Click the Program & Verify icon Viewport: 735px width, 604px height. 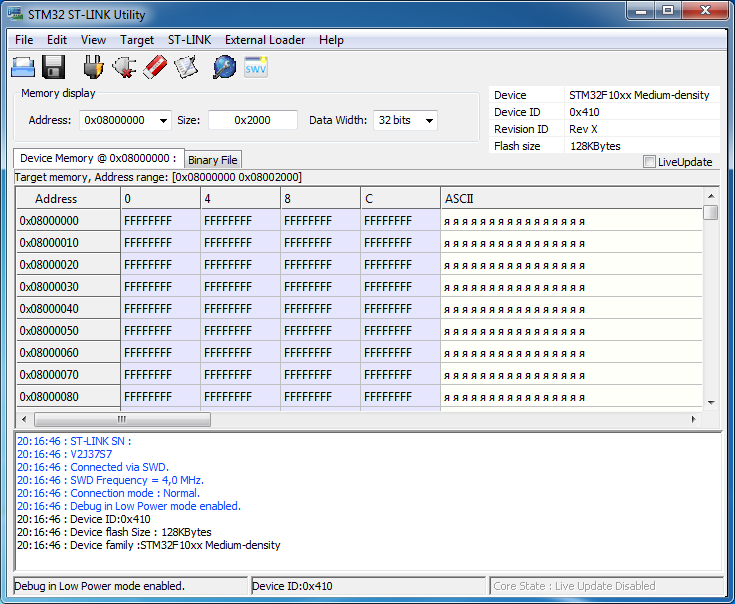tap(186, 67)
